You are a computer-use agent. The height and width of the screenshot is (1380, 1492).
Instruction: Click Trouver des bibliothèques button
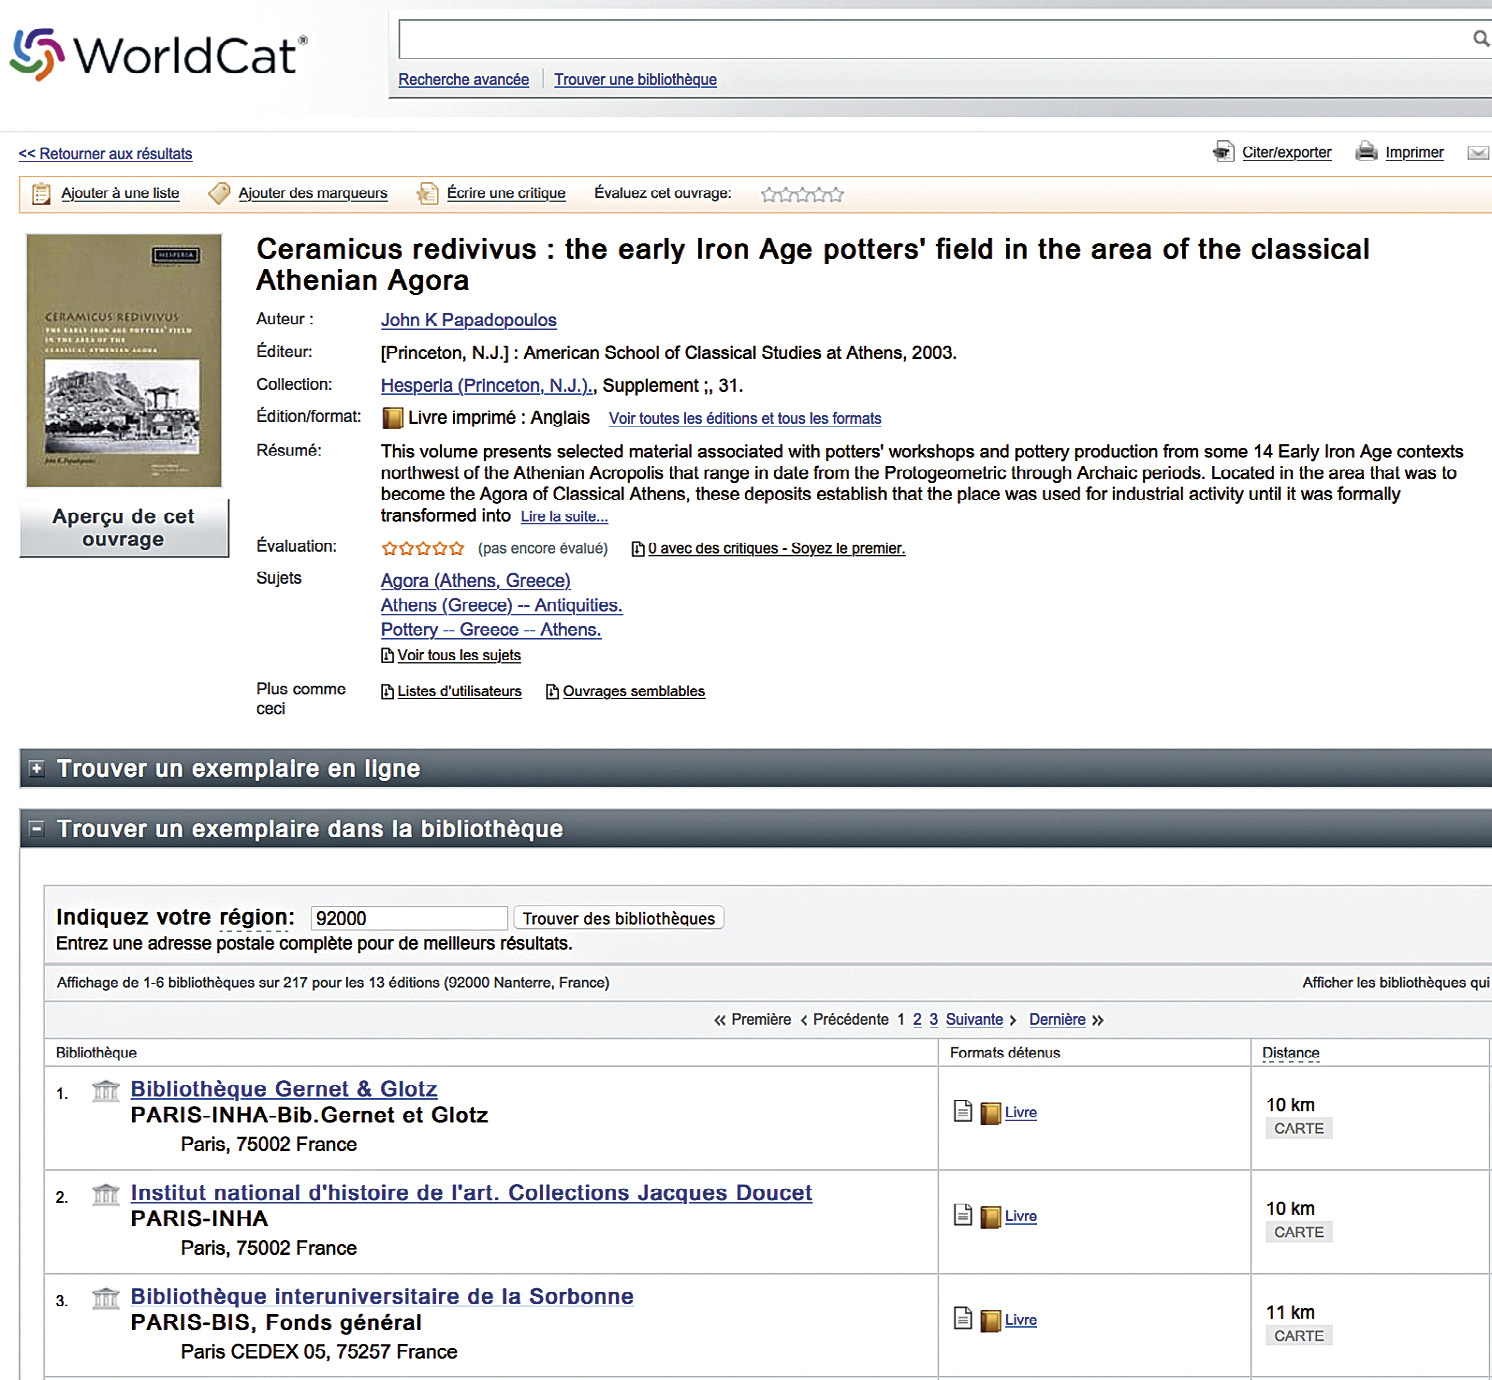[x=618, y=918]
